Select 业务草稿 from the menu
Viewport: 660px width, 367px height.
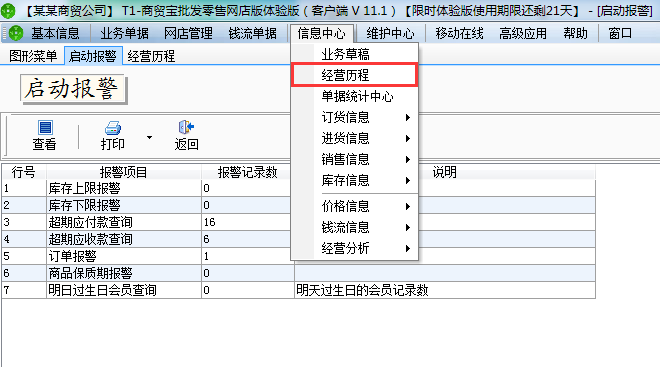354,54
